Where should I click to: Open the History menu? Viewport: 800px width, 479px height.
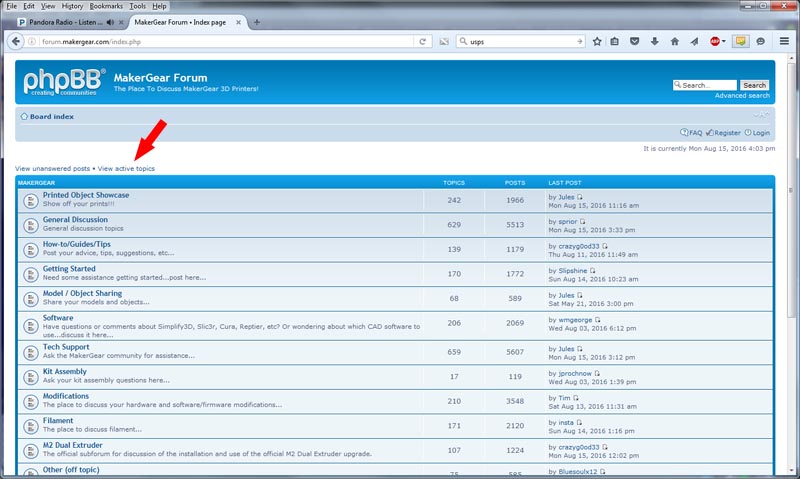[x=72, y=6]
